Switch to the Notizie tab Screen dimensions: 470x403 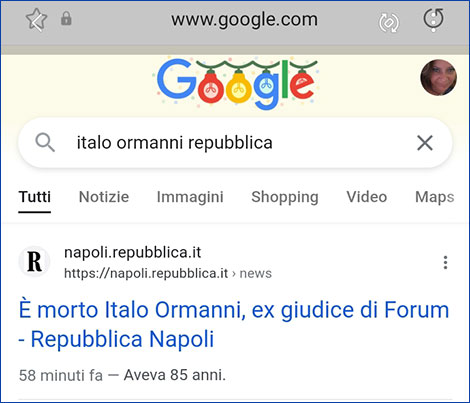click(x=104, y=197)
